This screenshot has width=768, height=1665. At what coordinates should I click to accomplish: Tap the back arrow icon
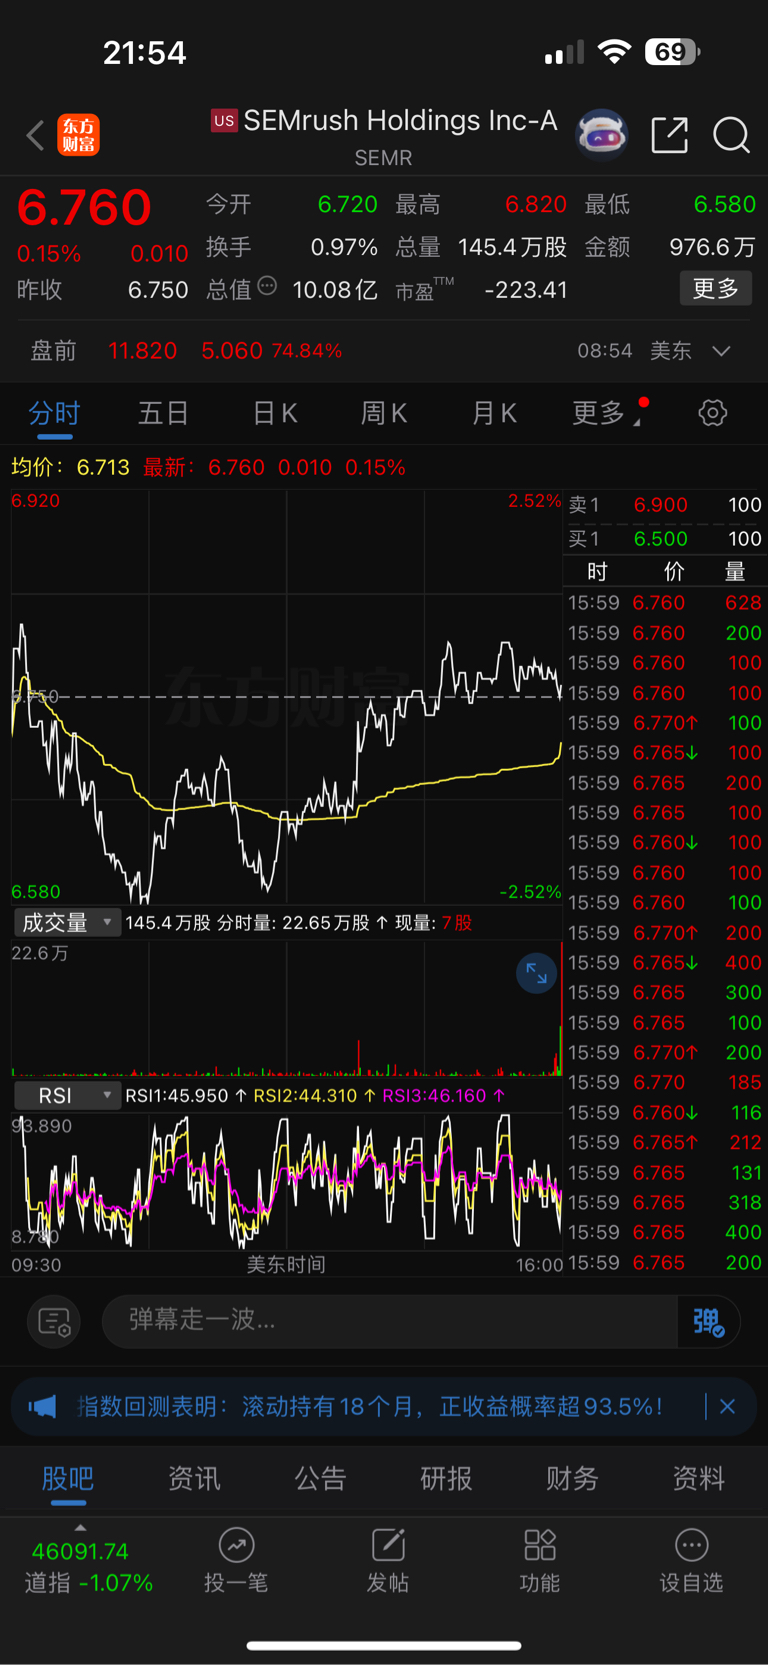coord(35,135)
